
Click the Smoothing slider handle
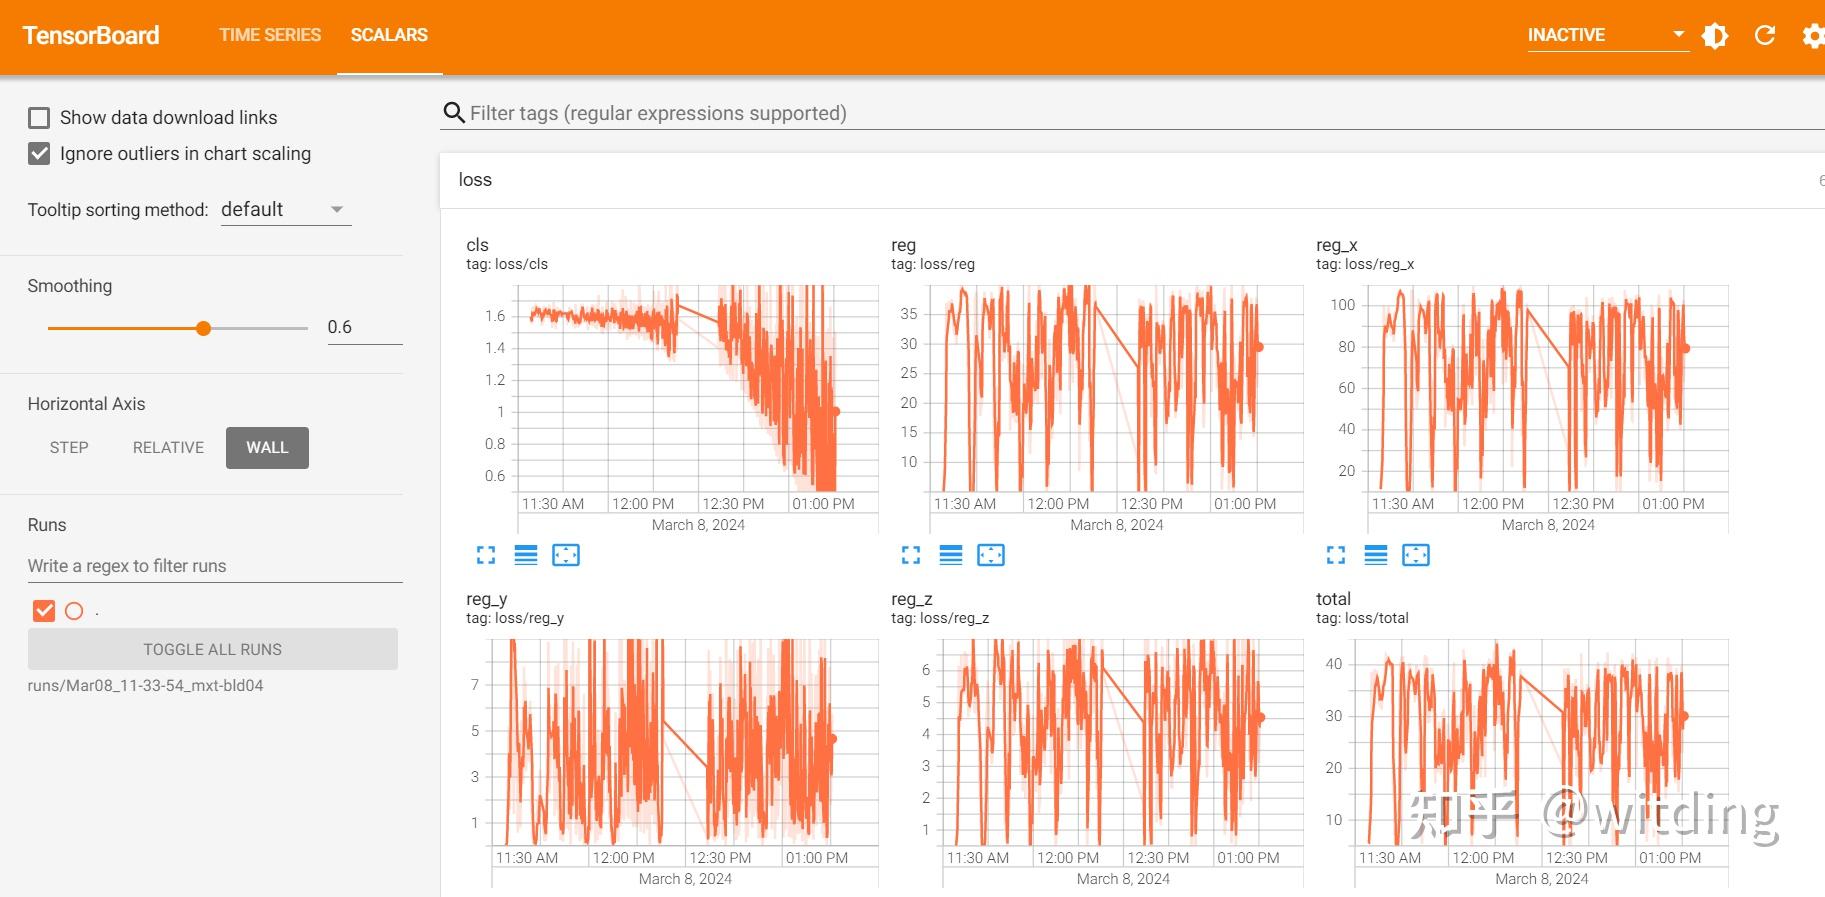tap(203, 328)
